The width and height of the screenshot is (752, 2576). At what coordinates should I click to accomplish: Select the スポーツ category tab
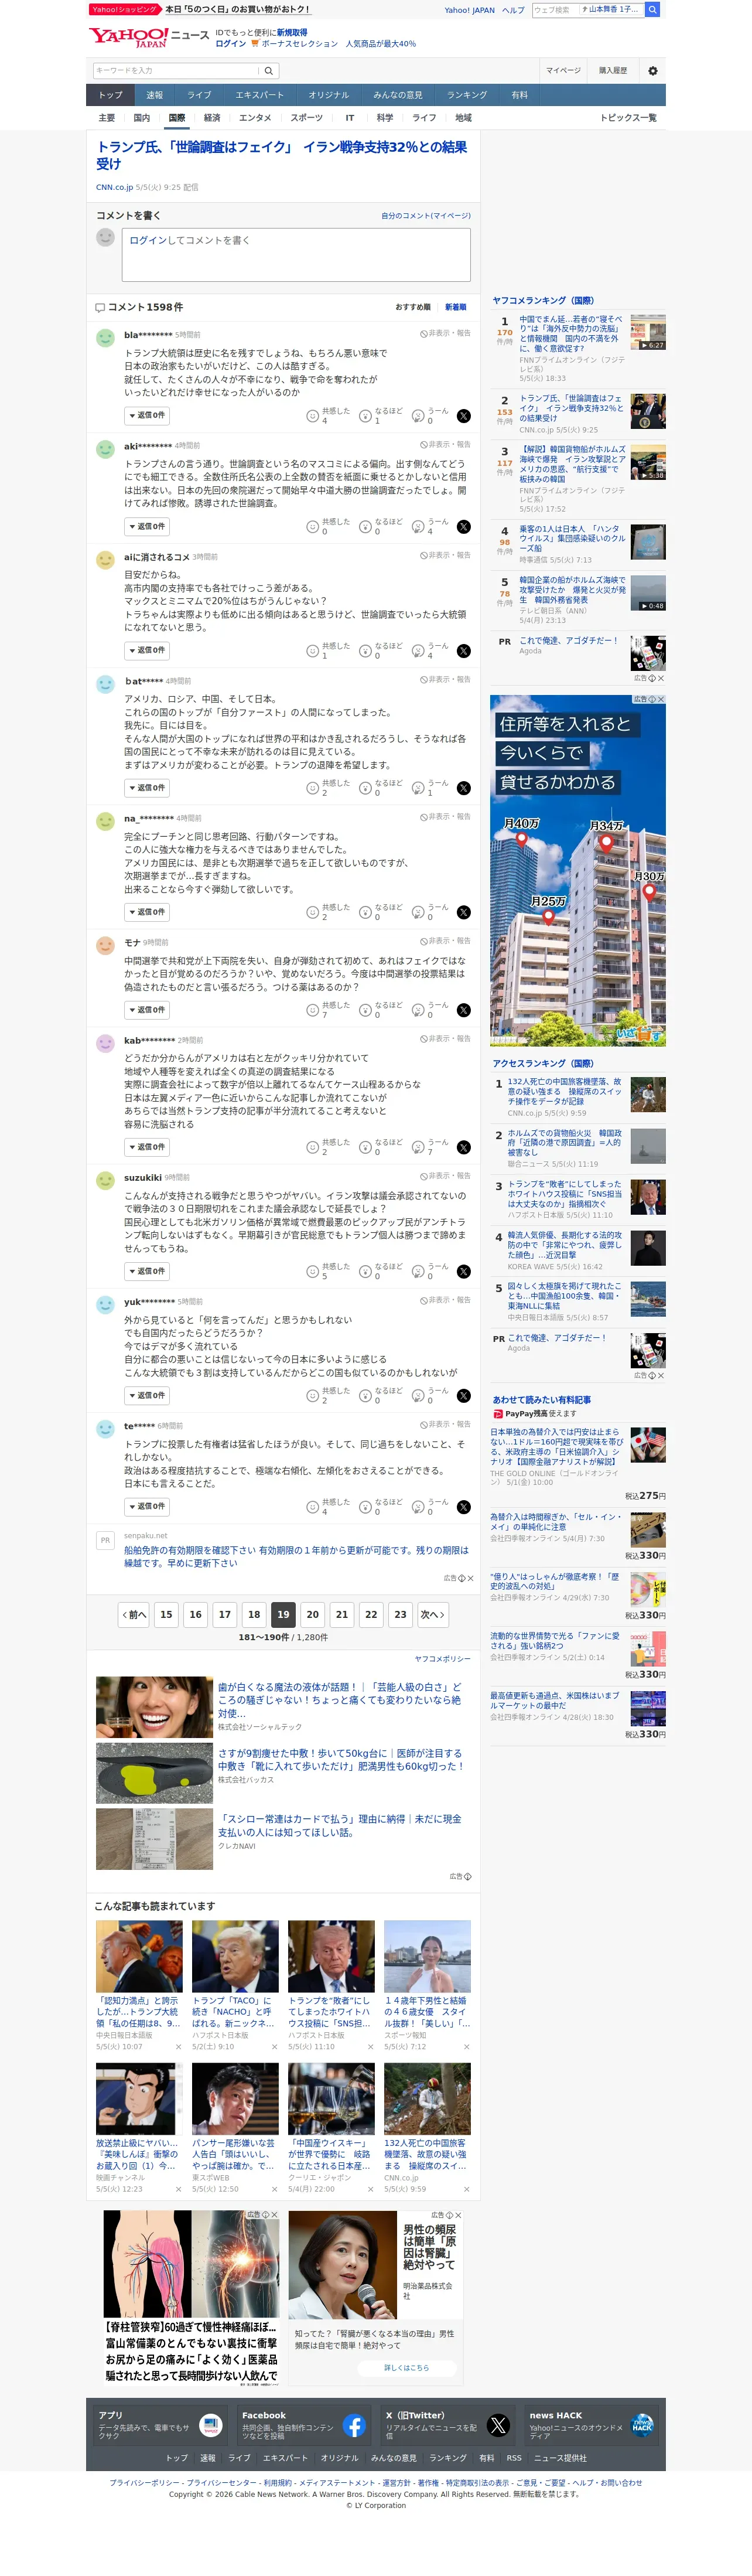[306, 118]
